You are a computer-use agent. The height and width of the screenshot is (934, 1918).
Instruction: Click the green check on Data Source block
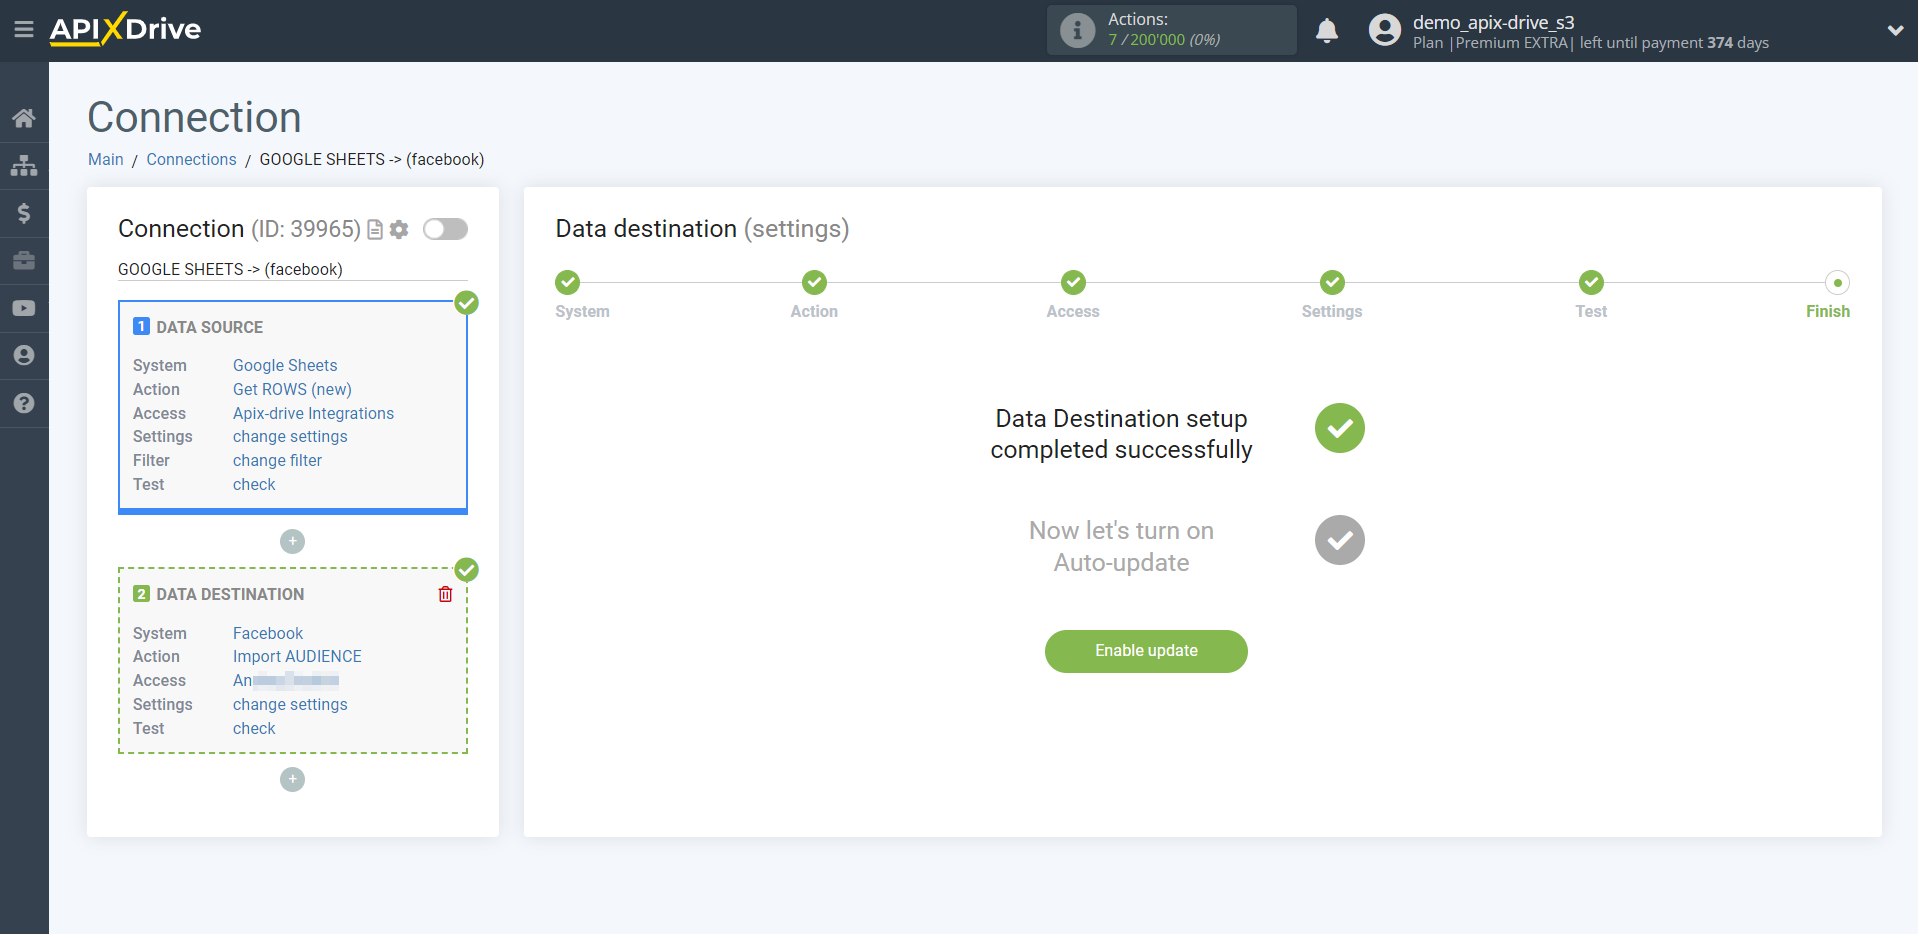(x=466, y=303)
